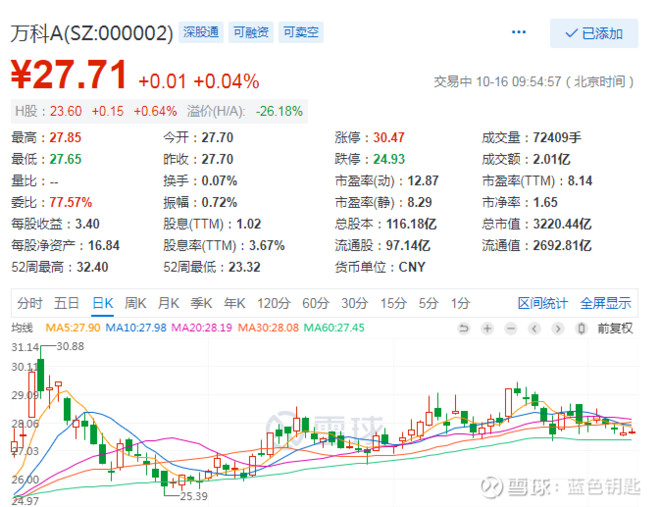Click the 30.88 high marker on chart
660x507 pixels.
pyautogui.click(x=70, y=346)
